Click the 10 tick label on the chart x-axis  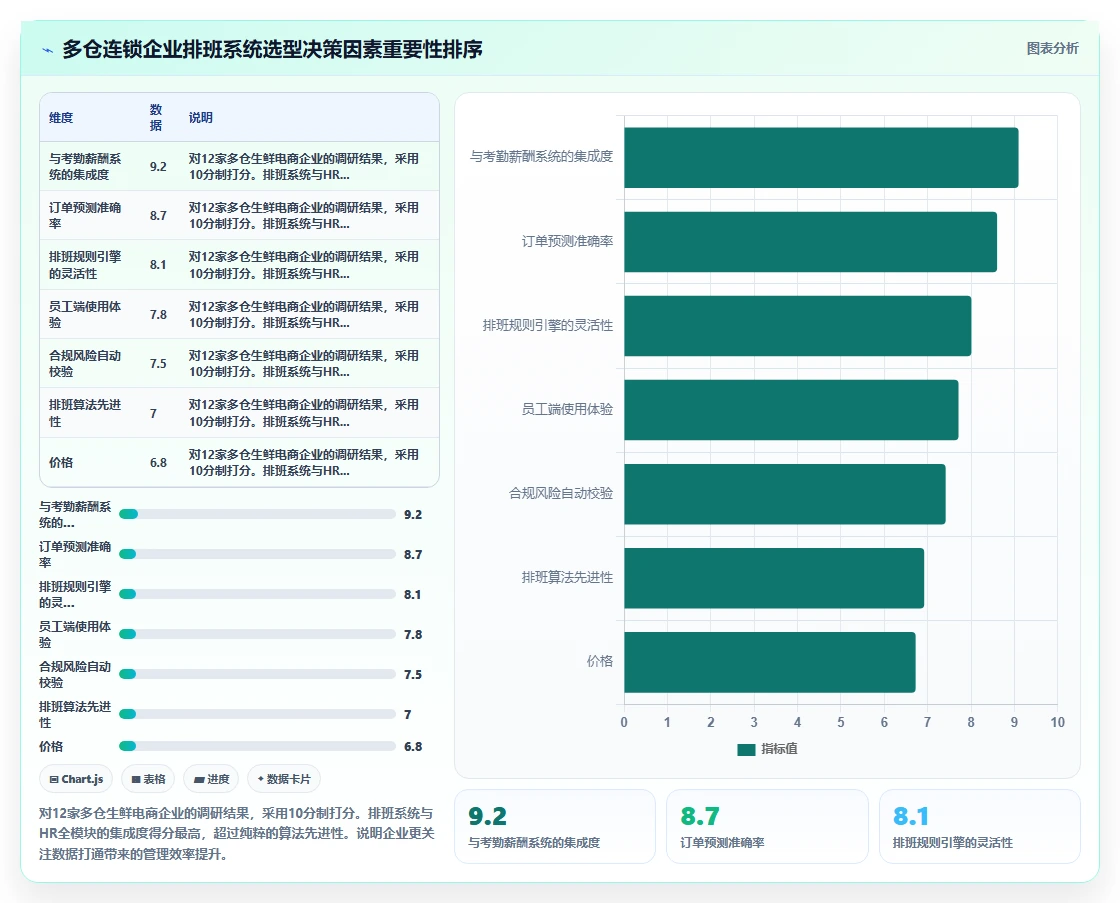(x=1057, y=722)
